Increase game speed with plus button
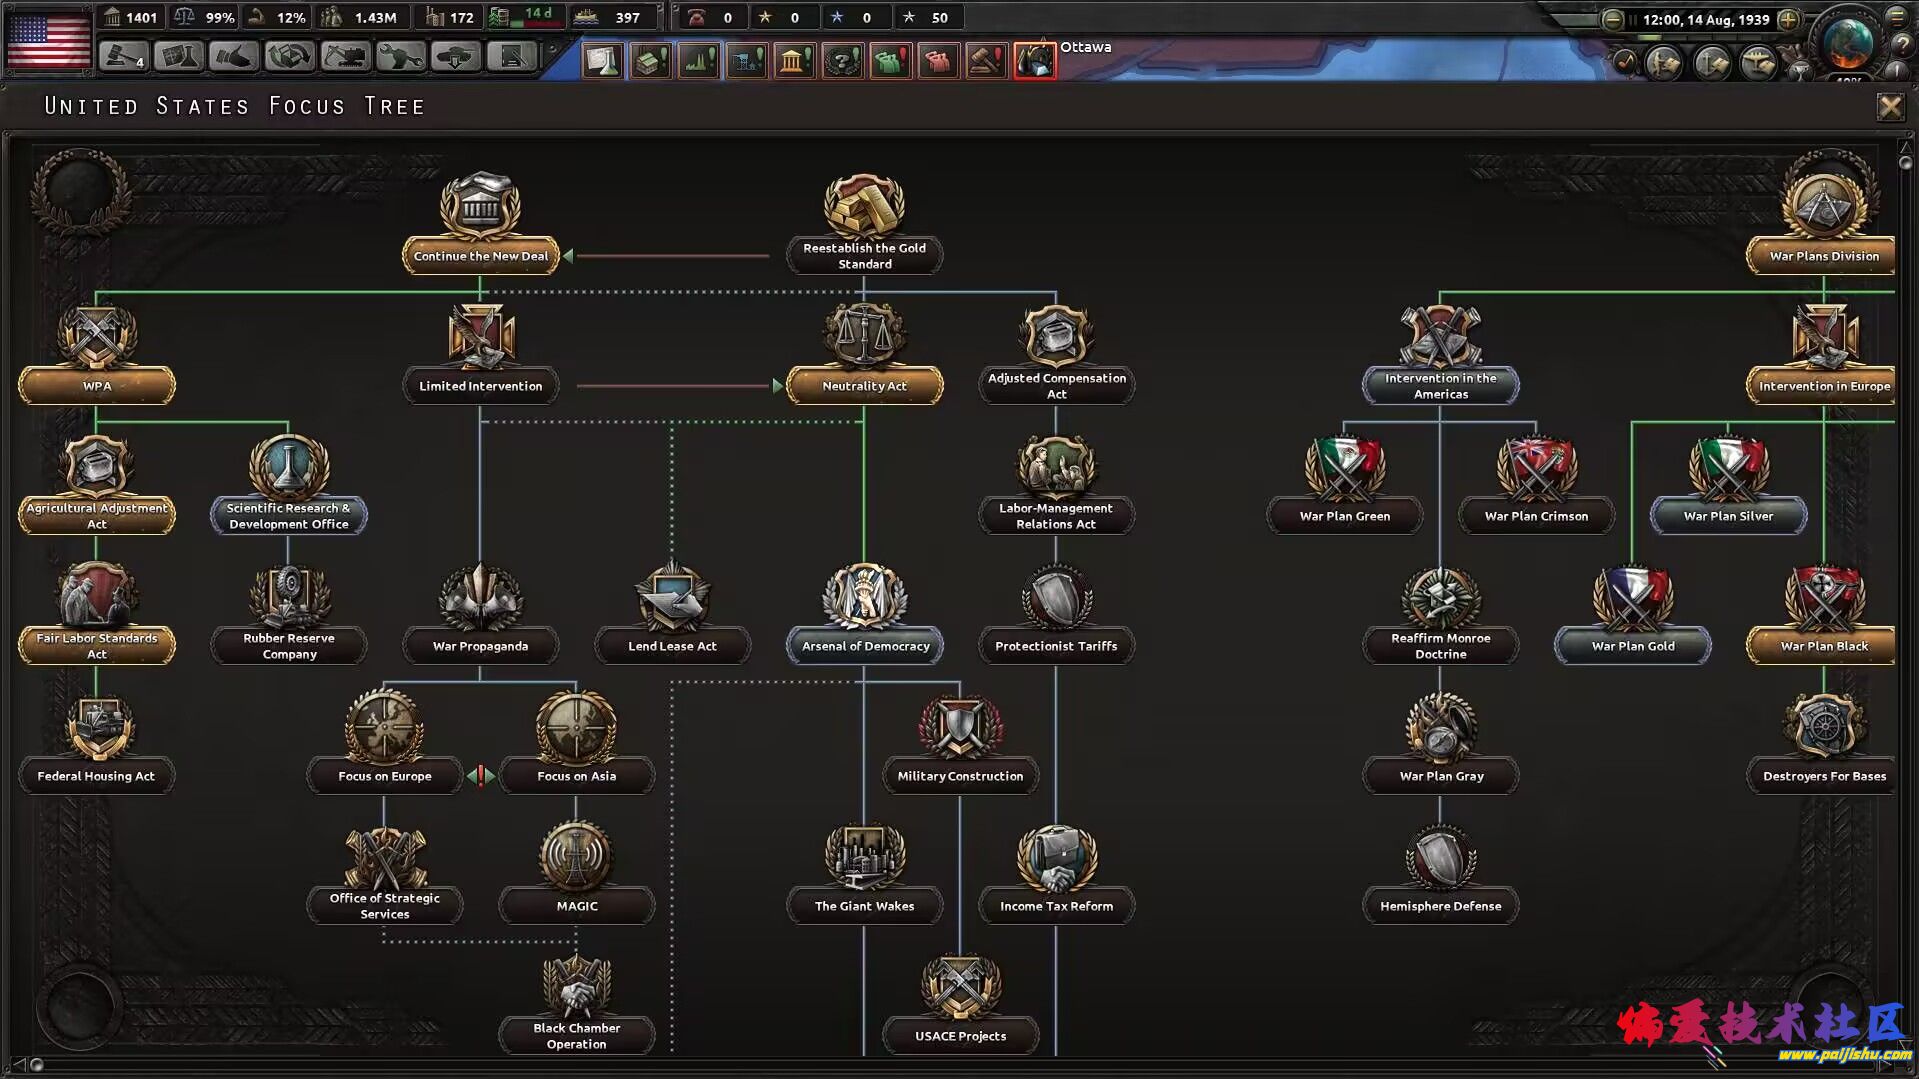This screenshot has width=1919, height=1079. pos(1789,19)
